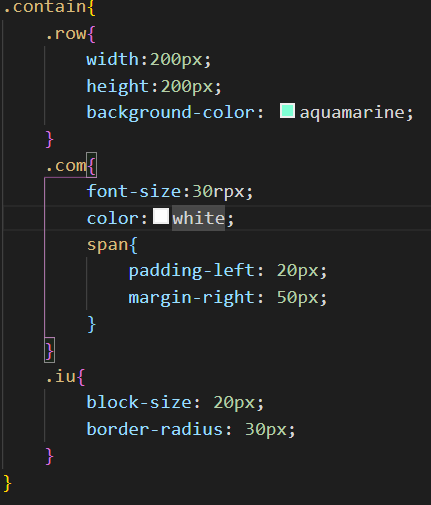Open the white color swatch picker
This screenshot has width=431, height=505.
(x=161, y=216)
